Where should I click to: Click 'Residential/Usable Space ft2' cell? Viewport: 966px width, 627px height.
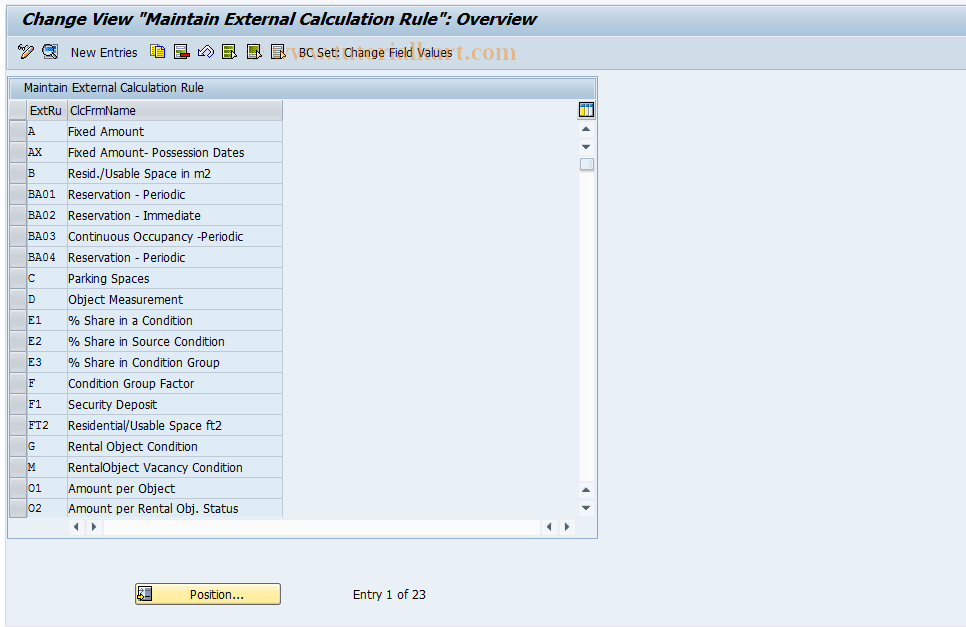174,425
